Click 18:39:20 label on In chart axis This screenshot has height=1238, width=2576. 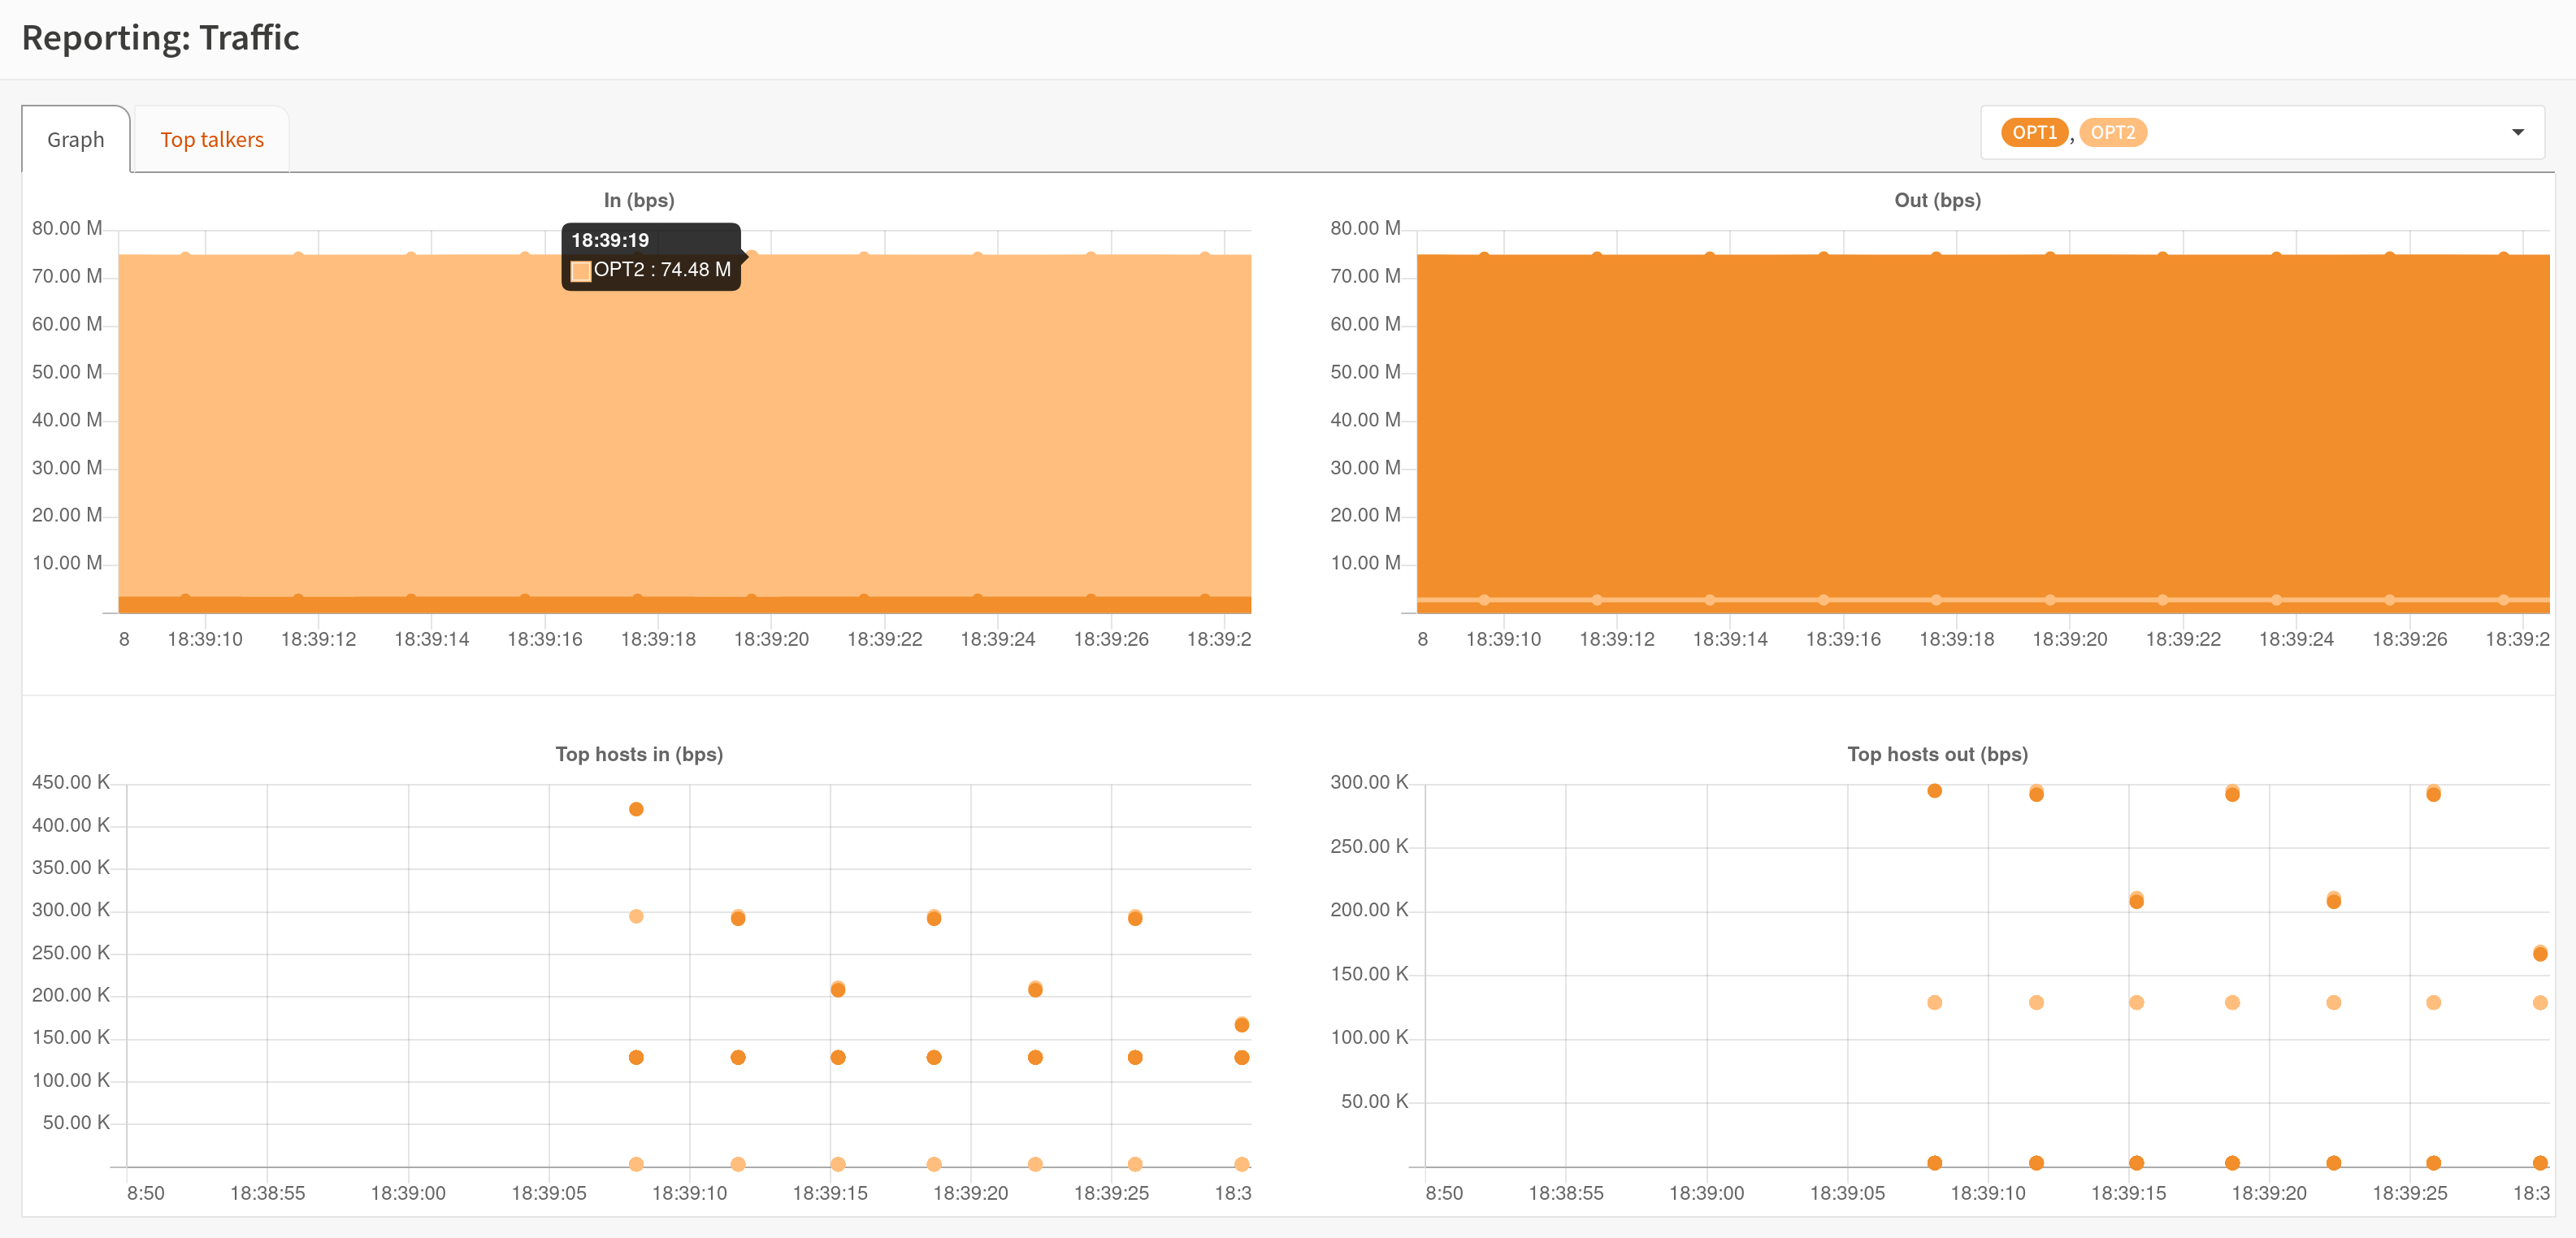pyautogui.click(x=771, y=639)
